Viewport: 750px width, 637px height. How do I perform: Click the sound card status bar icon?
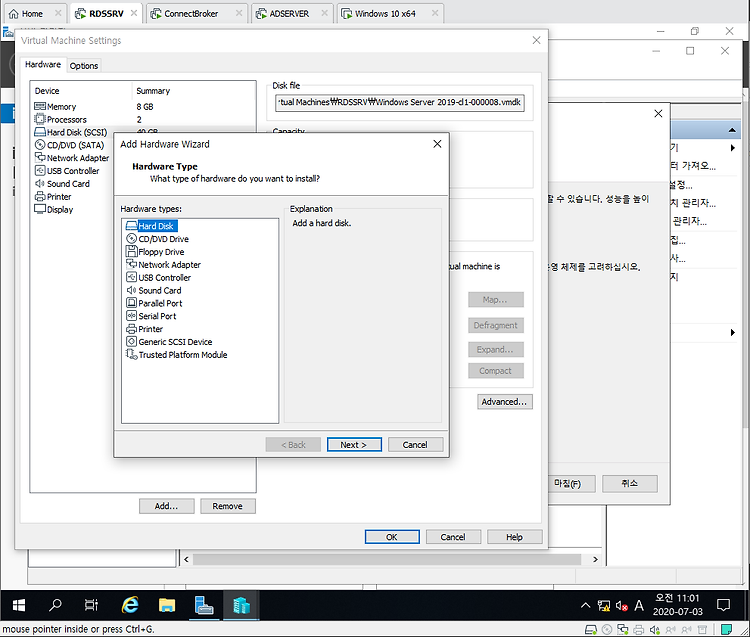[654, 630]
